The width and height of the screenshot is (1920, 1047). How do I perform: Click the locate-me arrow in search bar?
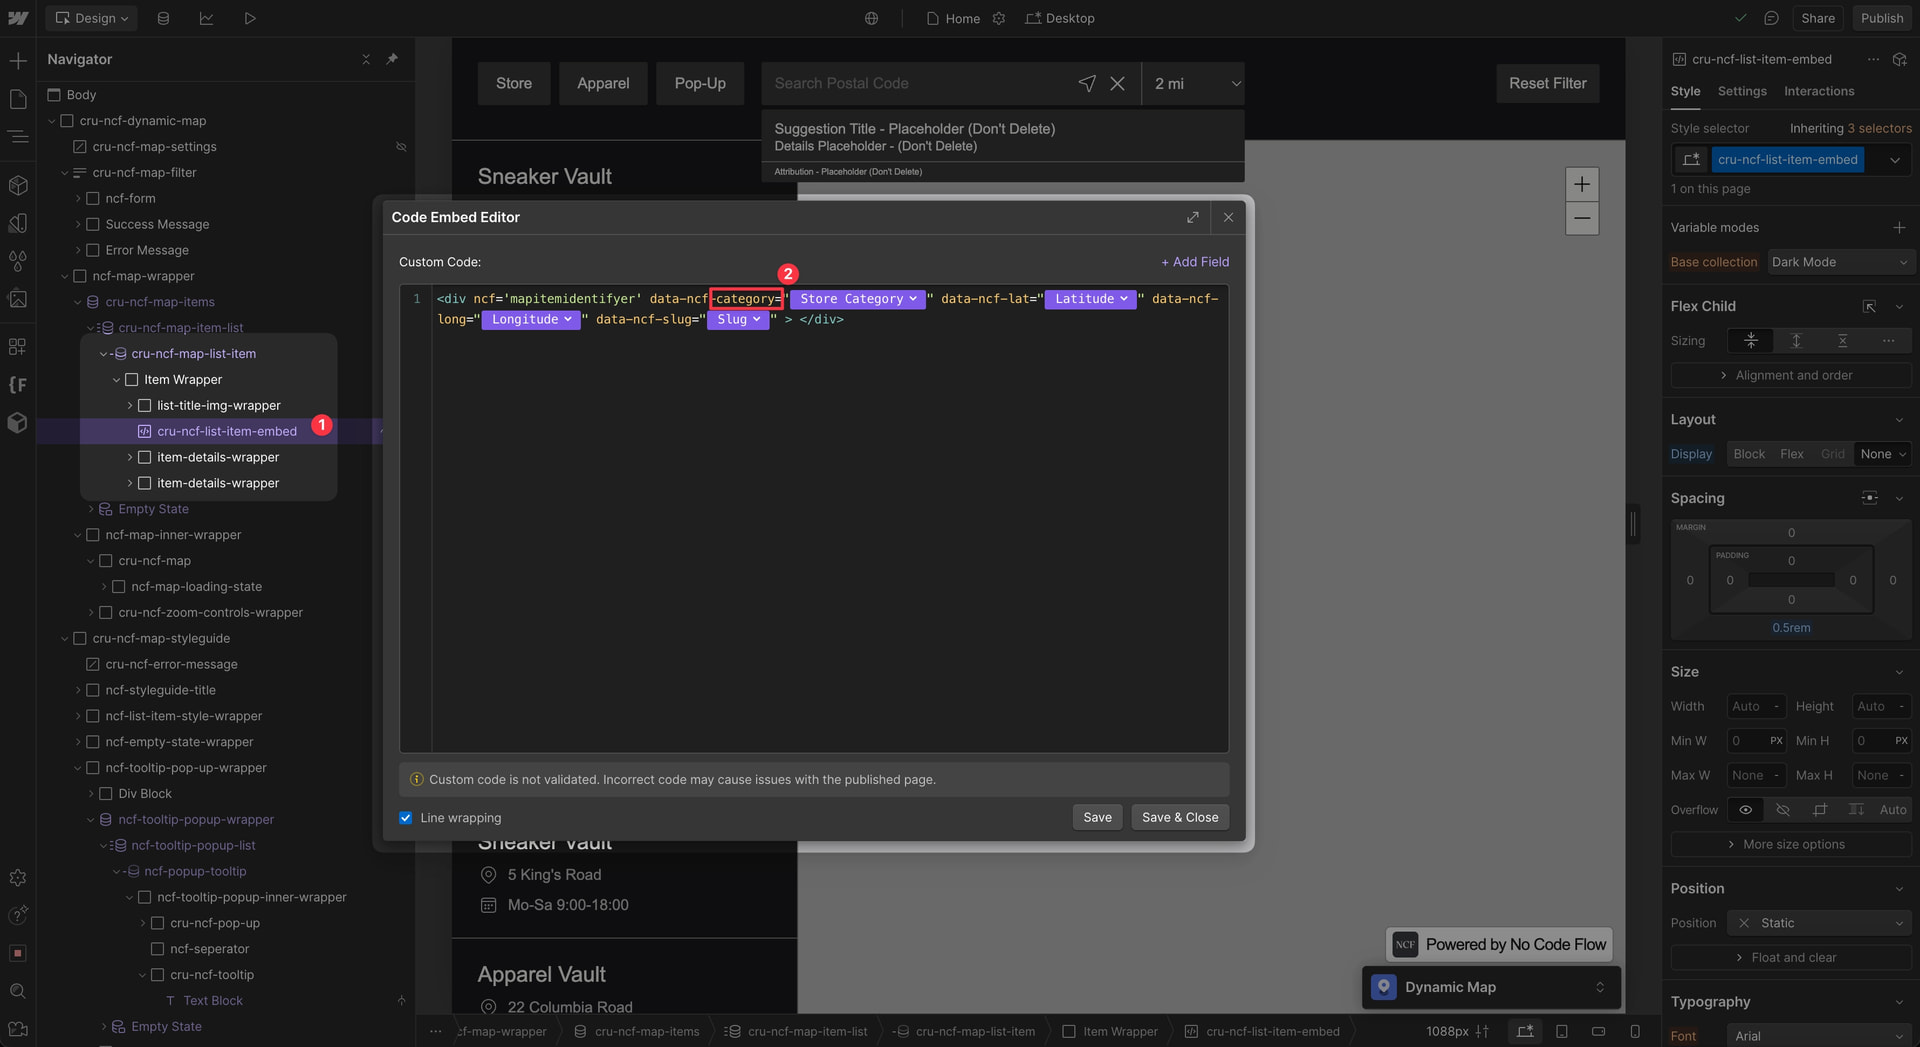pyautogui.click(x=1087, y=84)
